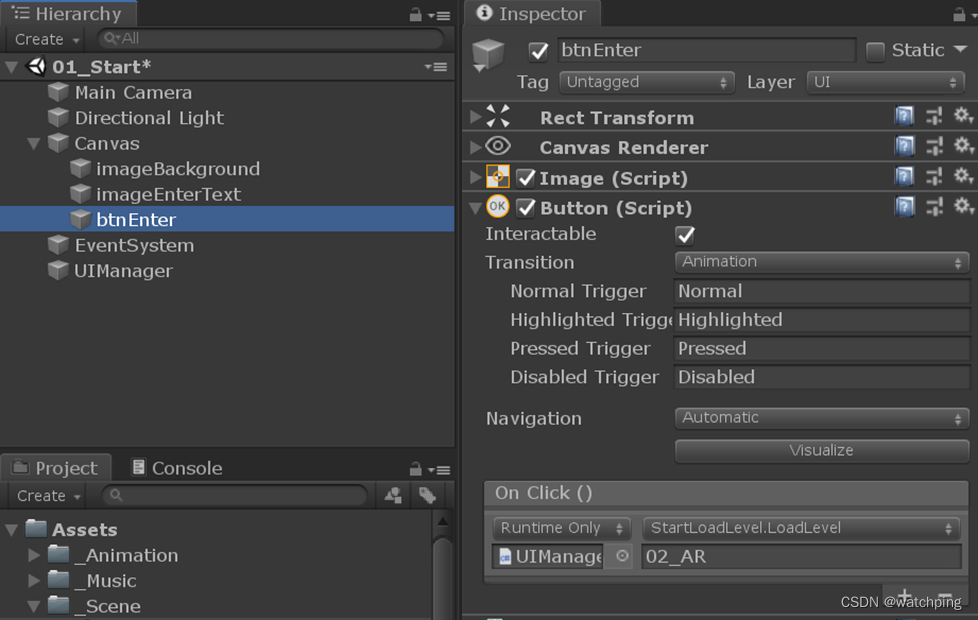The height and width of the screenshot is (620, 978).
Task: Toggle the Image (Script) enabled checkbox
Action: [526, 178]
